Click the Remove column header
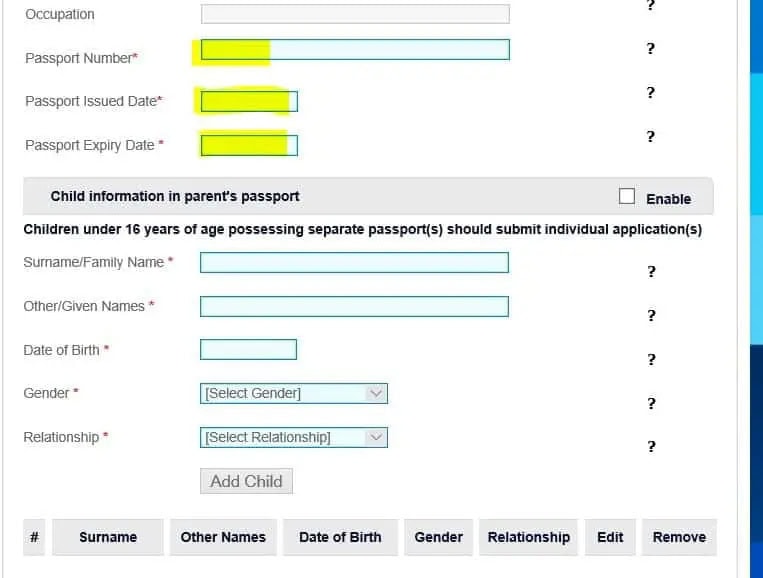Screen dimensions: 763x578 click(679, 537)
